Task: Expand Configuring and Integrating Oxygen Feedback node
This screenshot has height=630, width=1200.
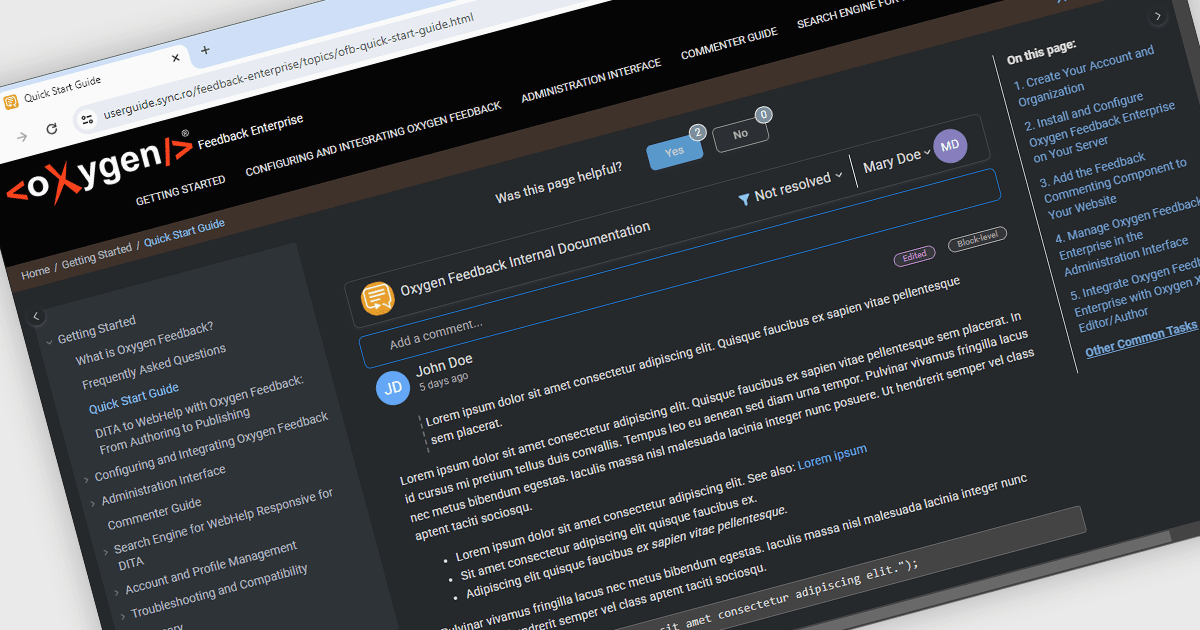Action: (x=86, y=479)
